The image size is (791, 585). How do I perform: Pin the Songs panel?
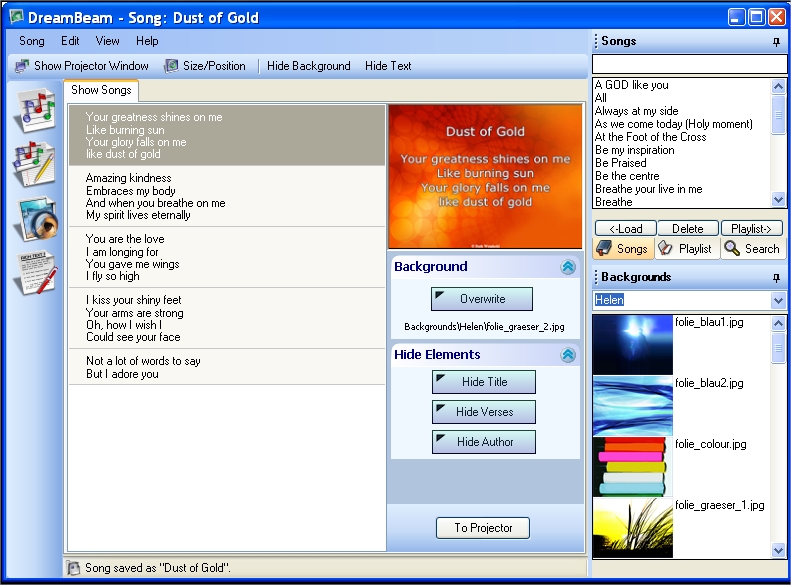[x=776, y=42]
